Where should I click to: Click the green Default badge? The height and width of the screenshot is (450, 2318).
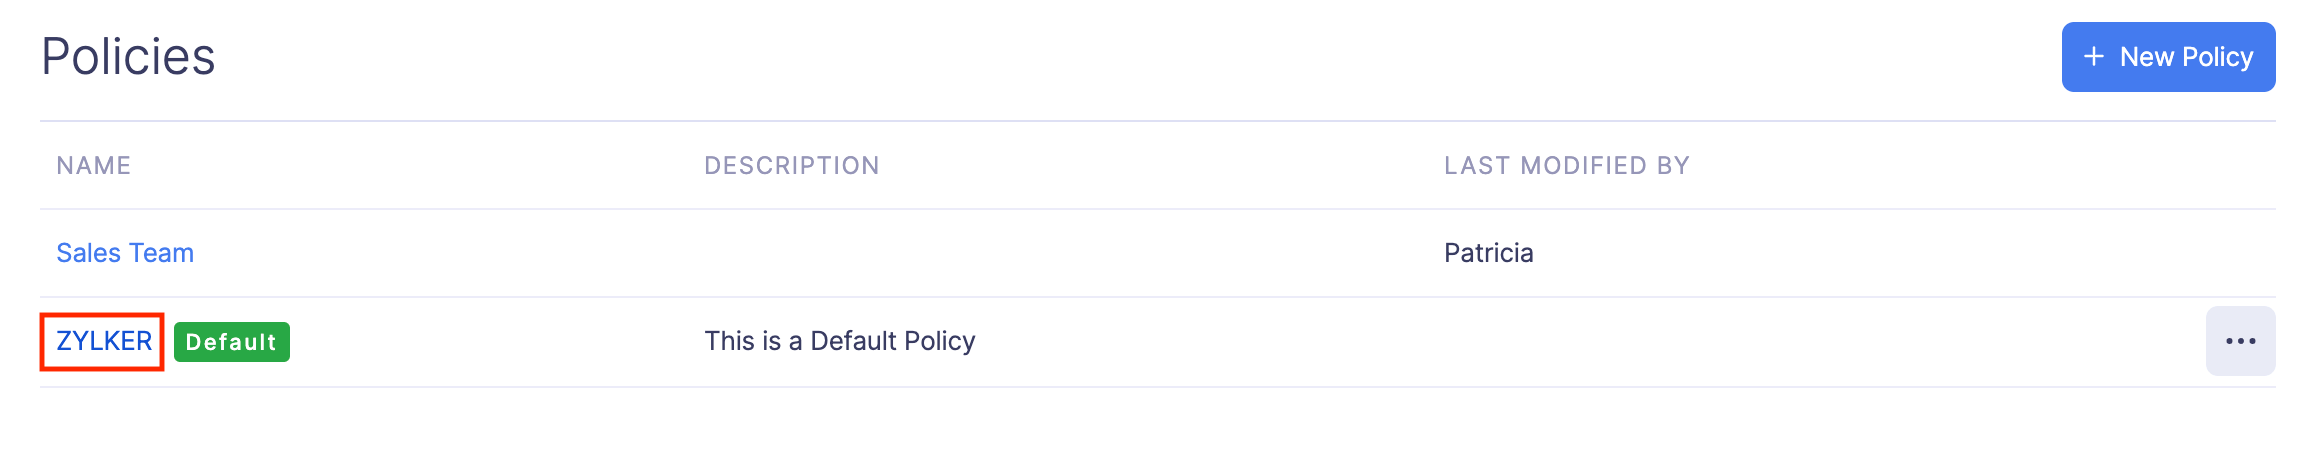coord(231,342)
